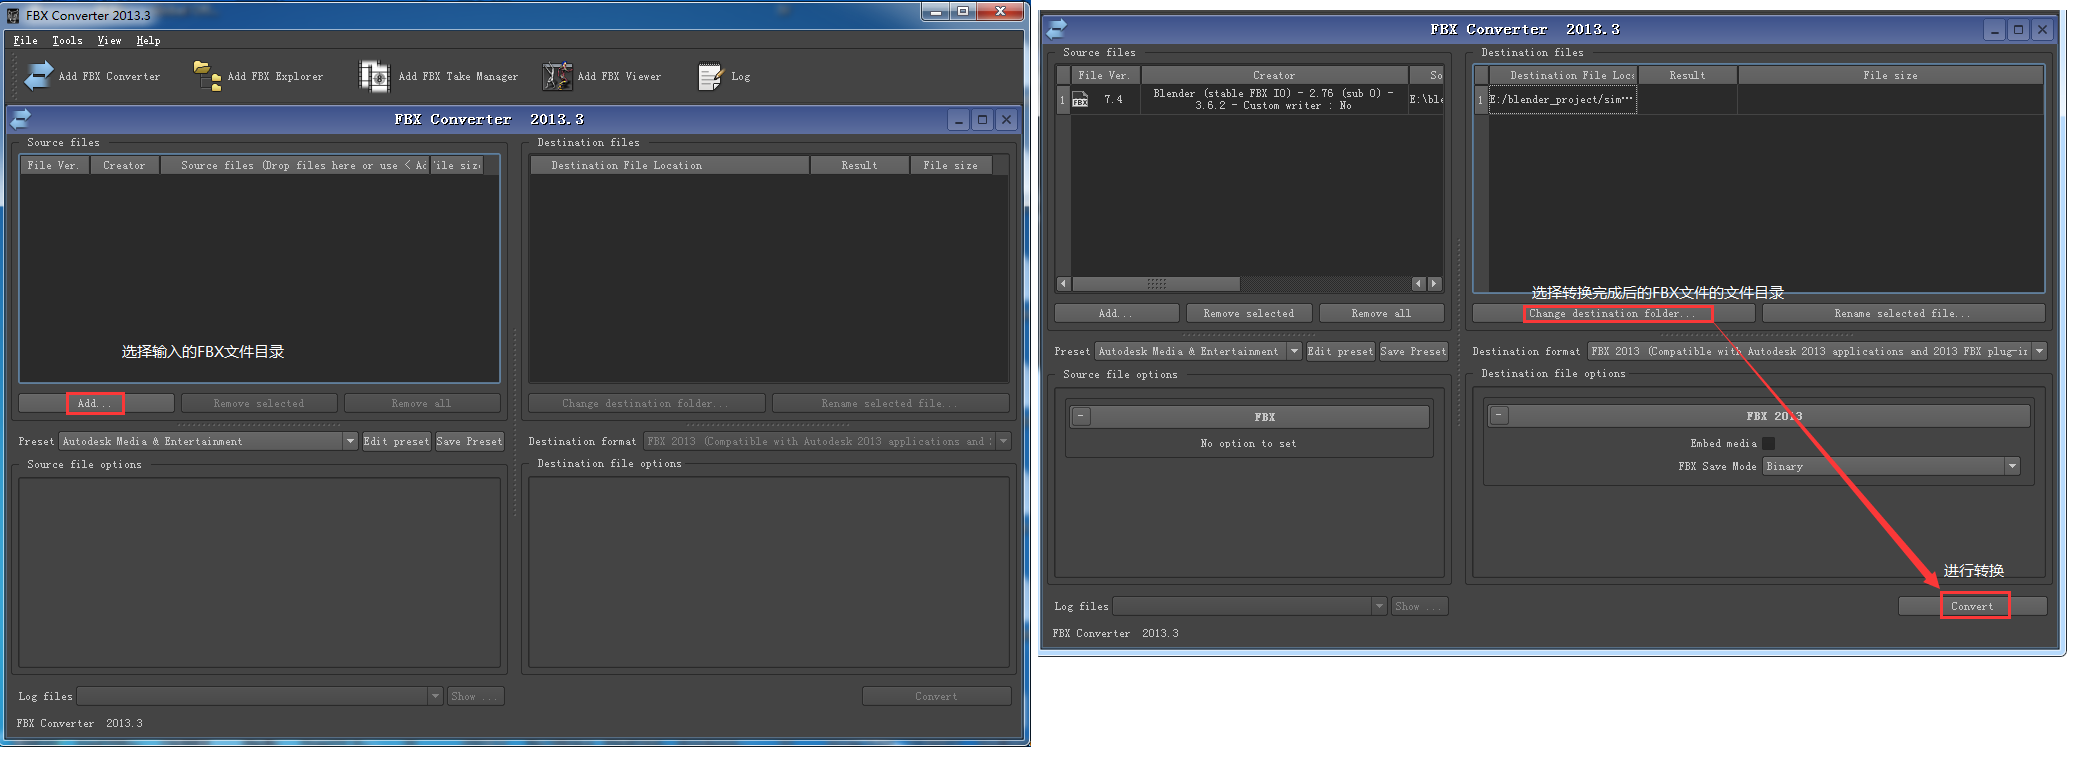
Task: Maximize the left inner FBX Converter panel
Action: coord(982,120)
